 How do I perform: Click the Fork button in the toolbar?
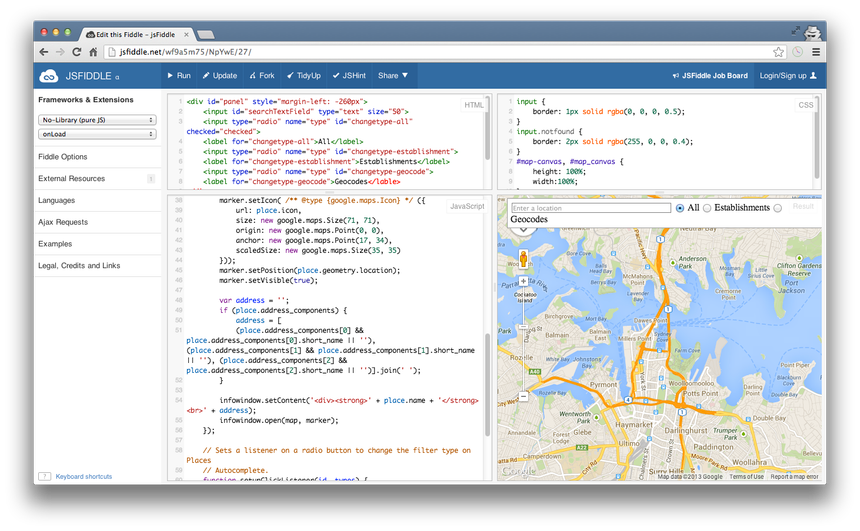tap(262, 75)
